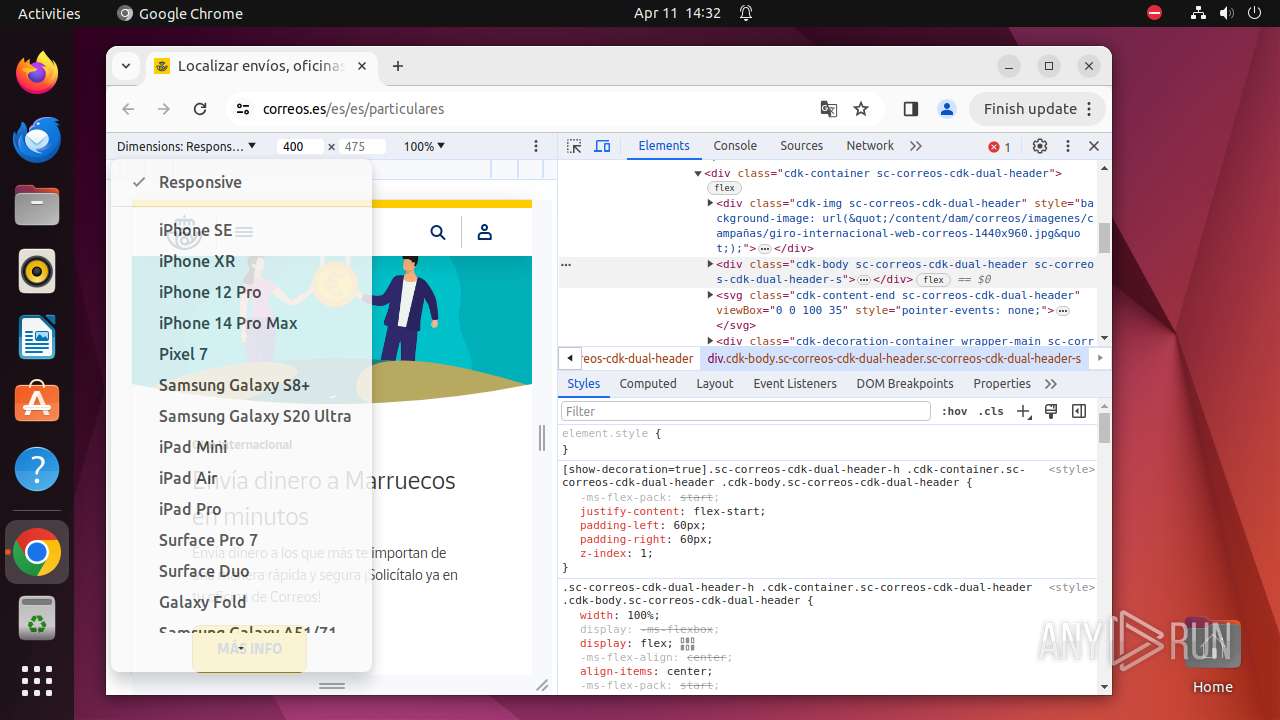Expand the cdk-decoration-container div node
The width and height of the screenshot is (1280, 720).
click(710, 341)
